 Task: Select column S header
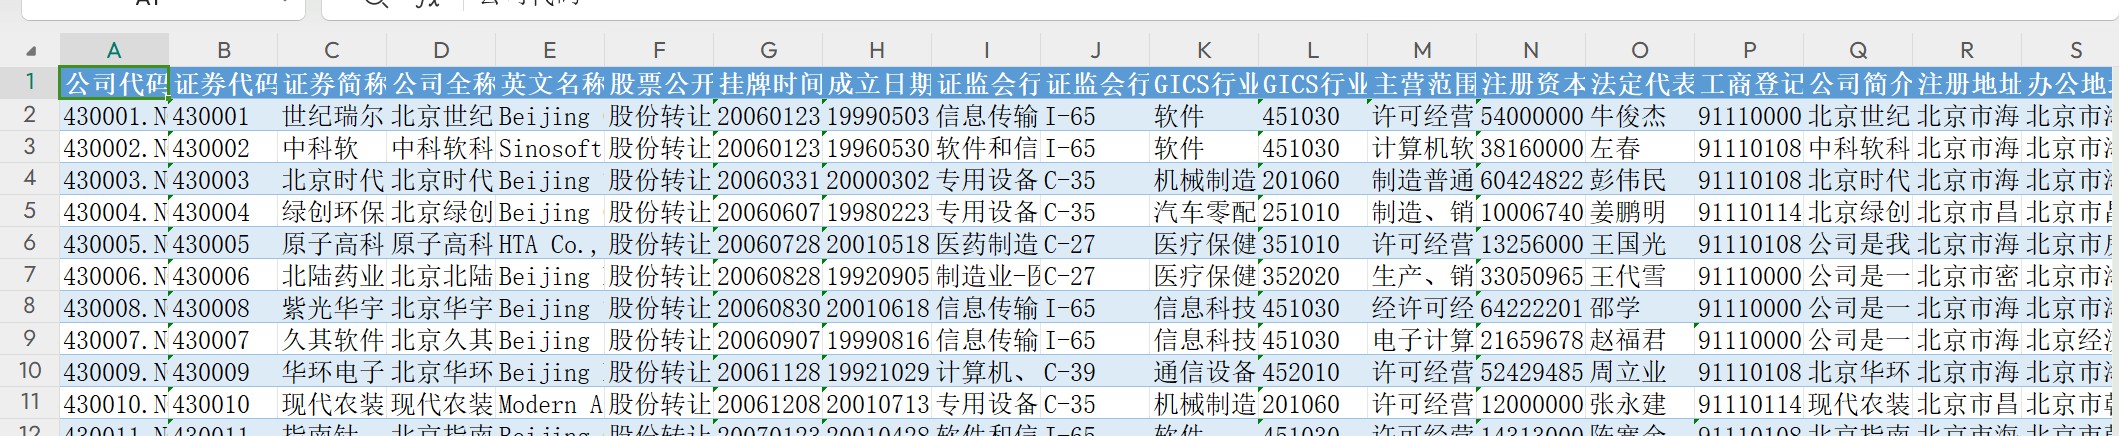(2070, 50)
